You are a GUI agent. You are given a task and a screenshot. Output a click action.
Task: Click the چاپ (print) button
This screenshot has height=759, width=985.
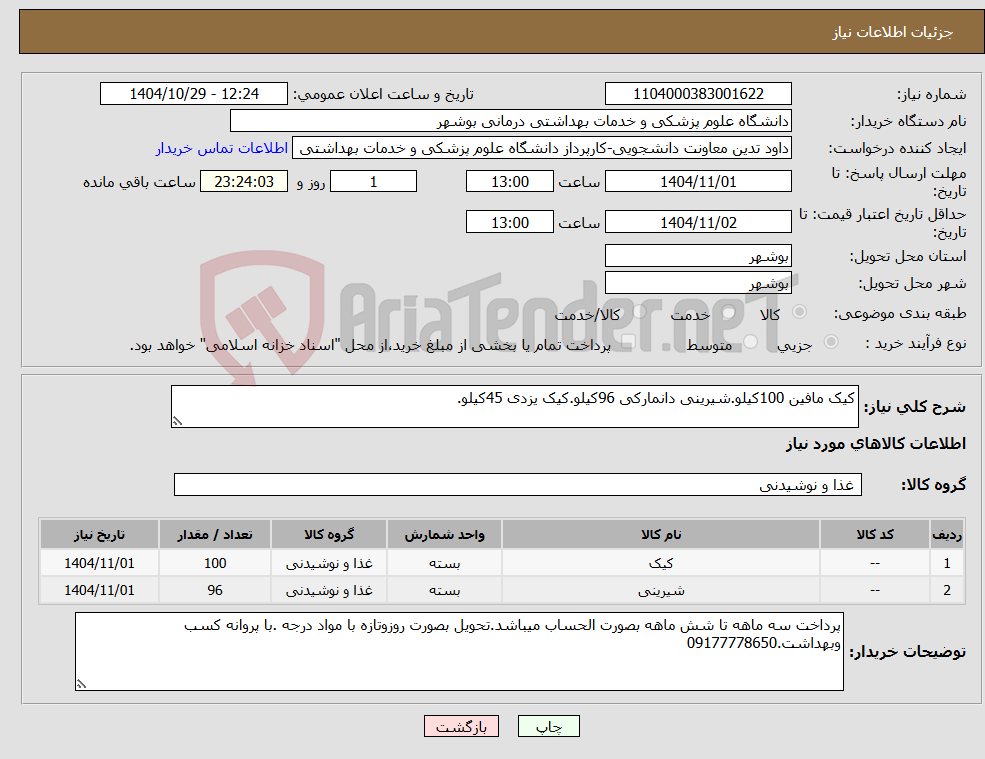pos(548,726)
